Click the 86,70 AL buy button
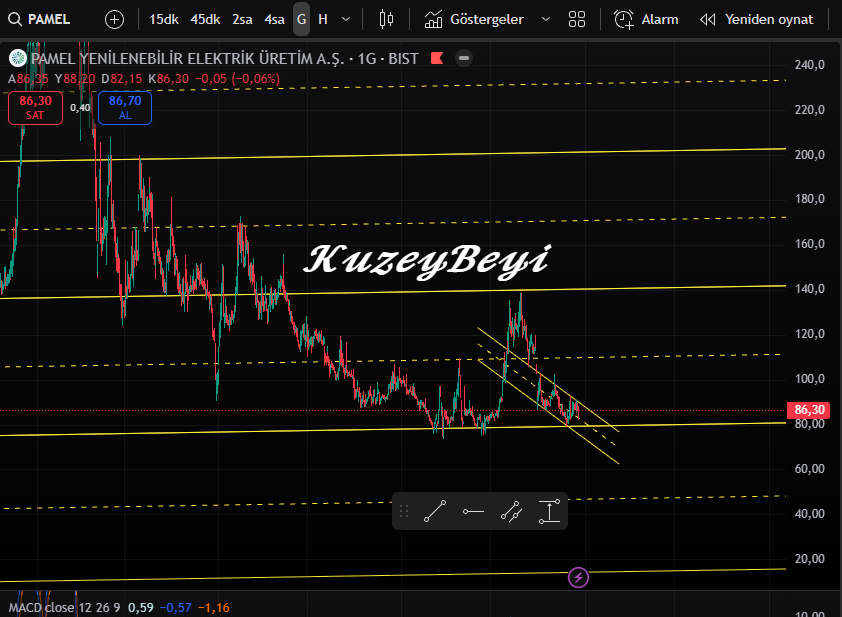842x617 pixels. tap(125, 108)
